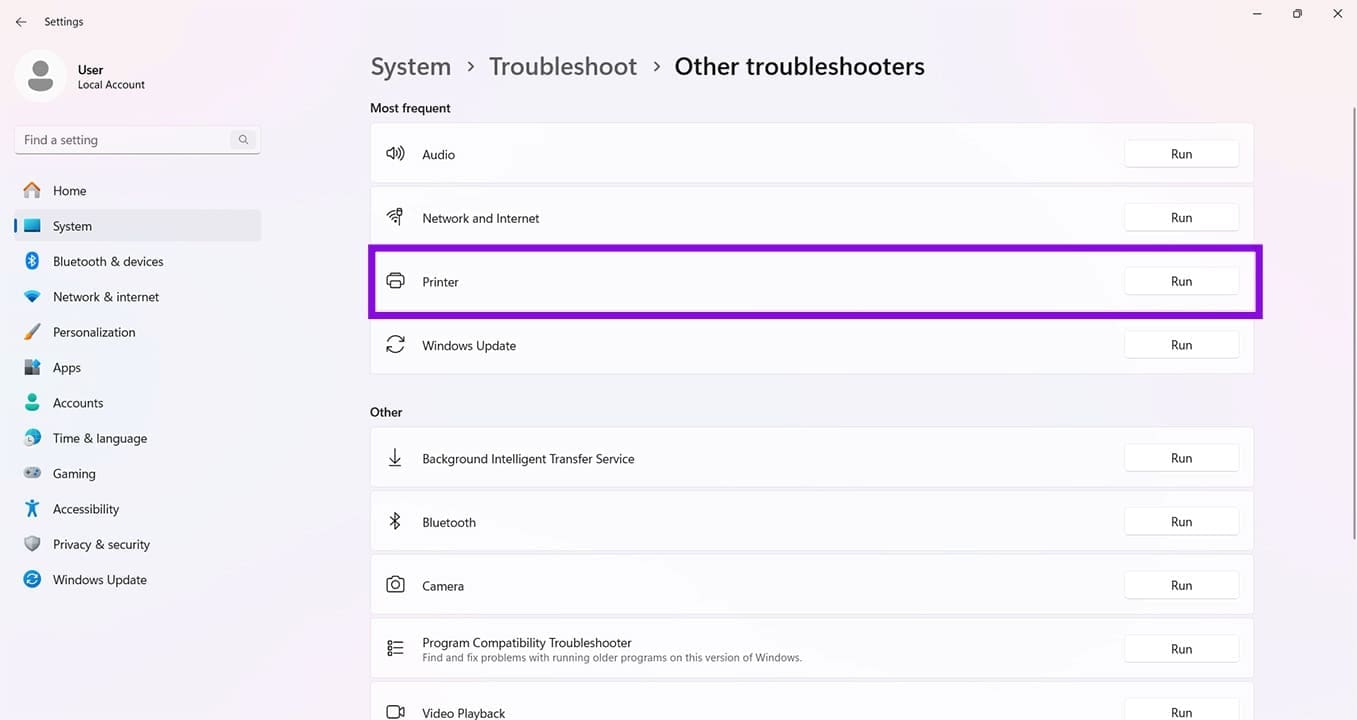This screenshot has height=720, width=1357.
Task: Click the Gaming controller icon
Action: (32, 473)
